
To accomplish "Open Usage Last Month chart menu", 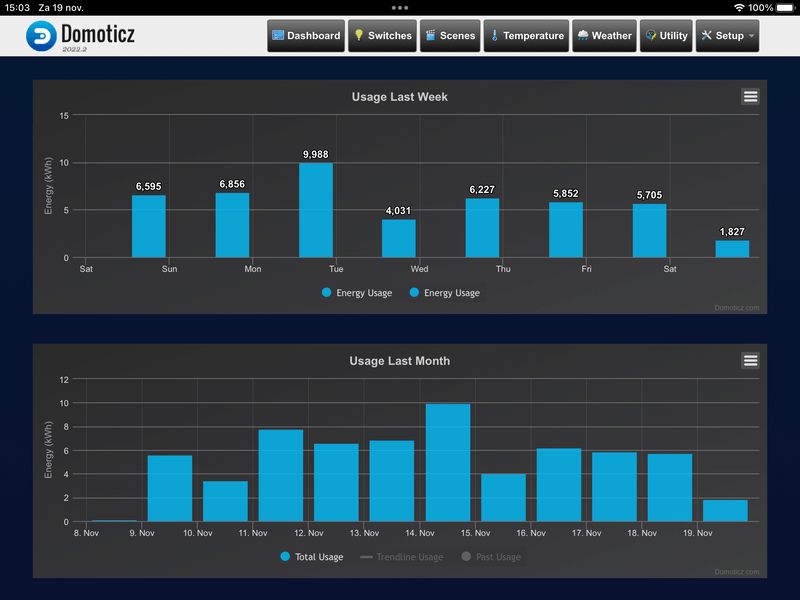I will [750, 361].
